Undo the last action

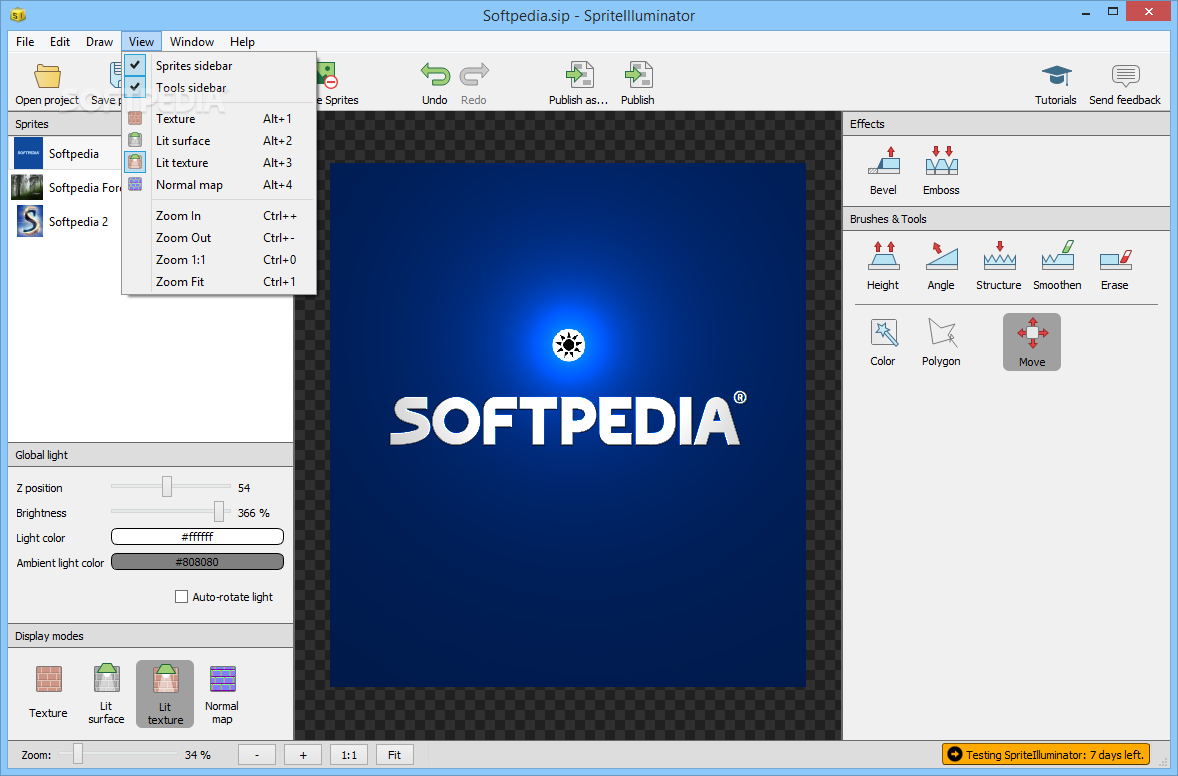point(434,83)
